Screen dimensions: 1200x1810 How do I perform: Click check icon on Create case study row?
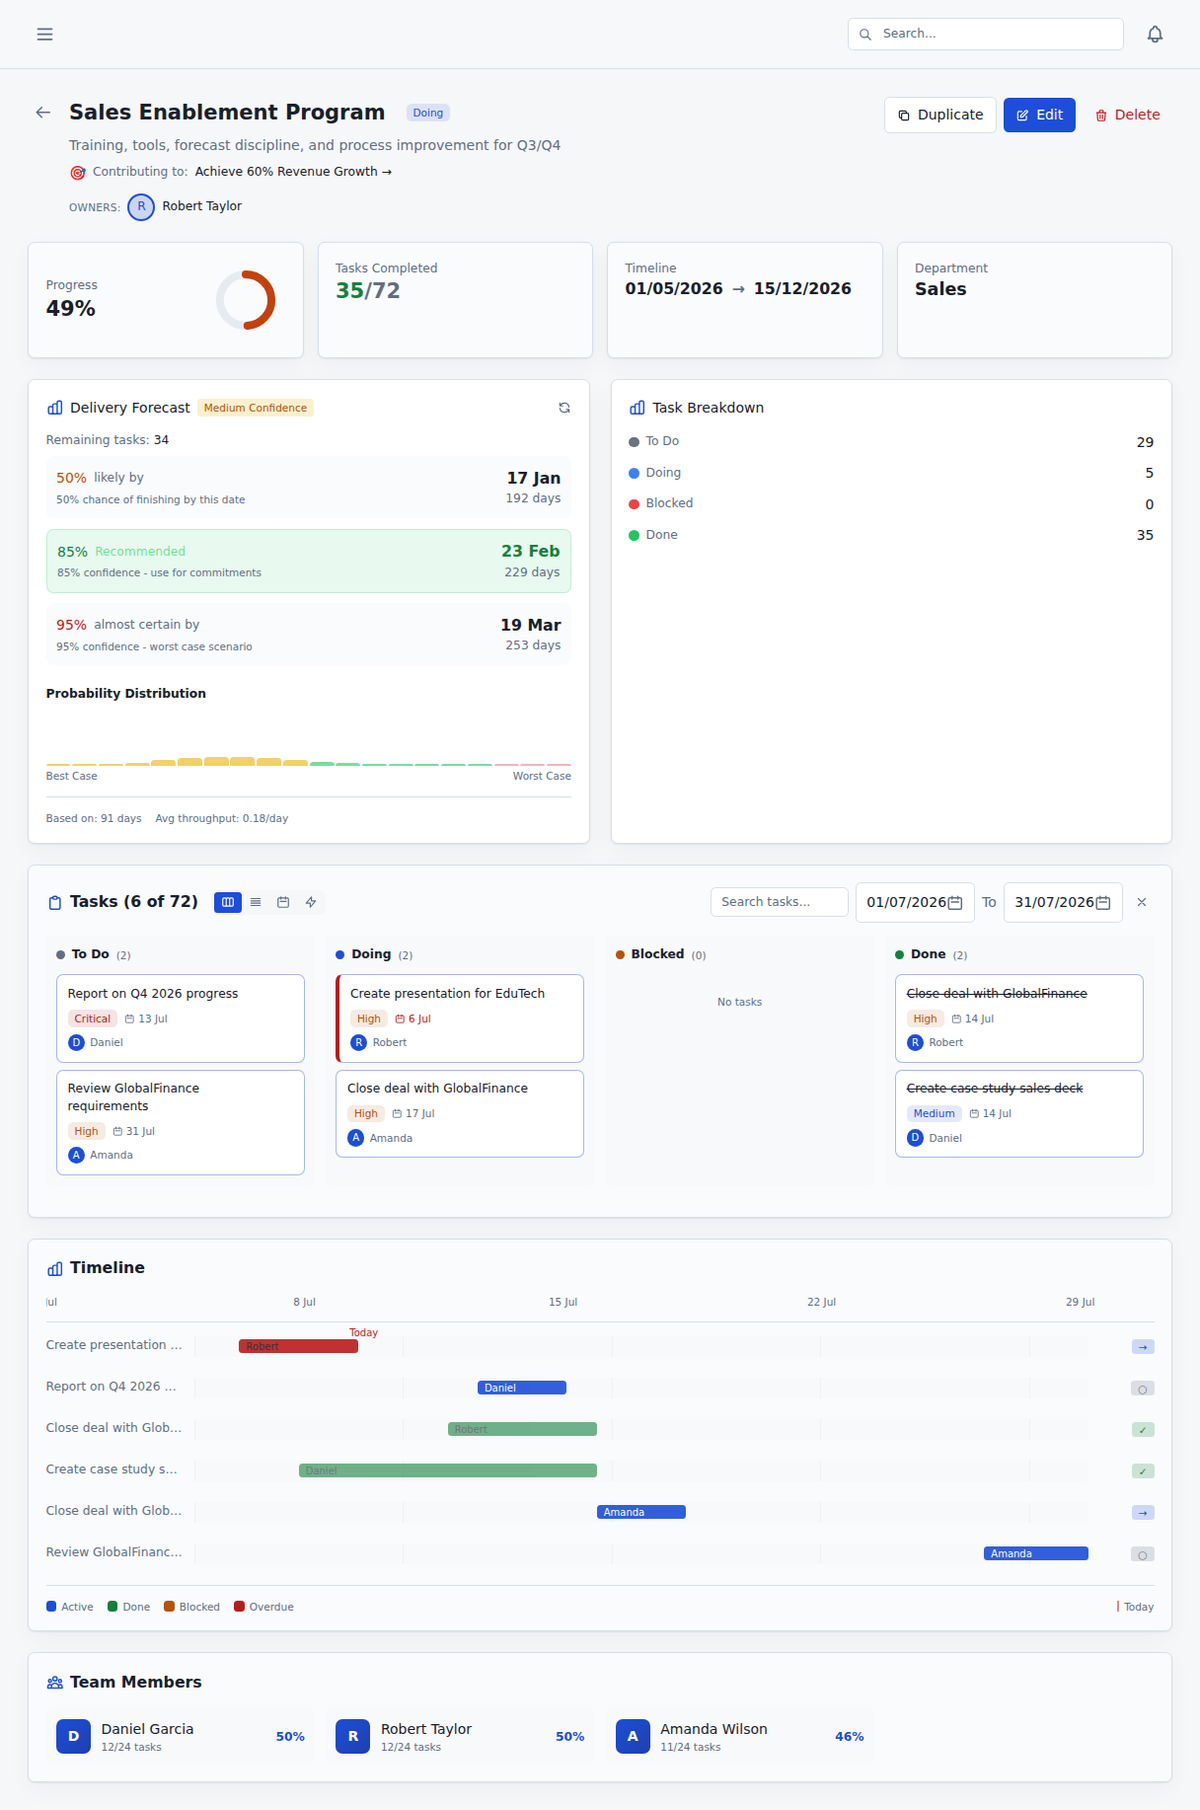[1143, 1471]
